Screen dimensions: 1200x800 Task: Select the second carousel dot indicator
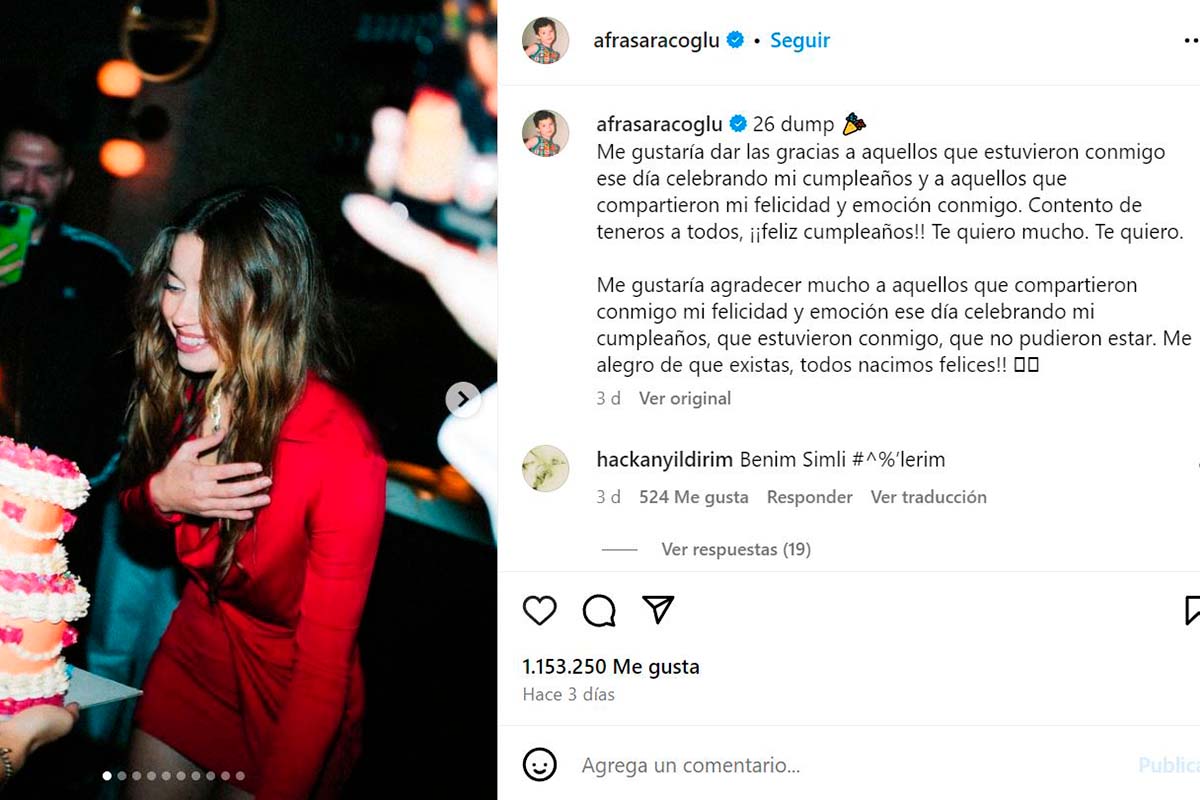coord(122,775)
